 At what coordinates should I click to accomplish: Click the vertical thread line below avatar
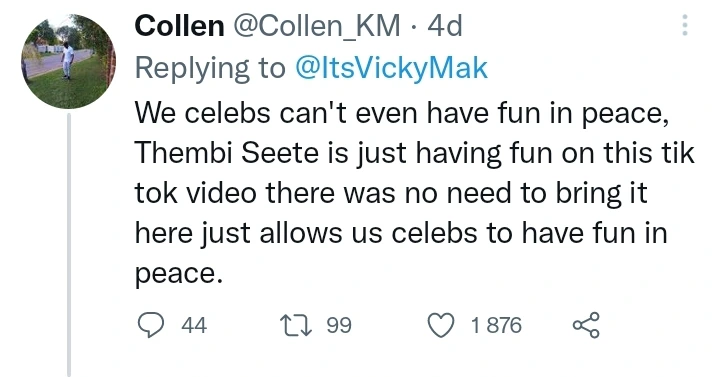click(x=69, y=245)
